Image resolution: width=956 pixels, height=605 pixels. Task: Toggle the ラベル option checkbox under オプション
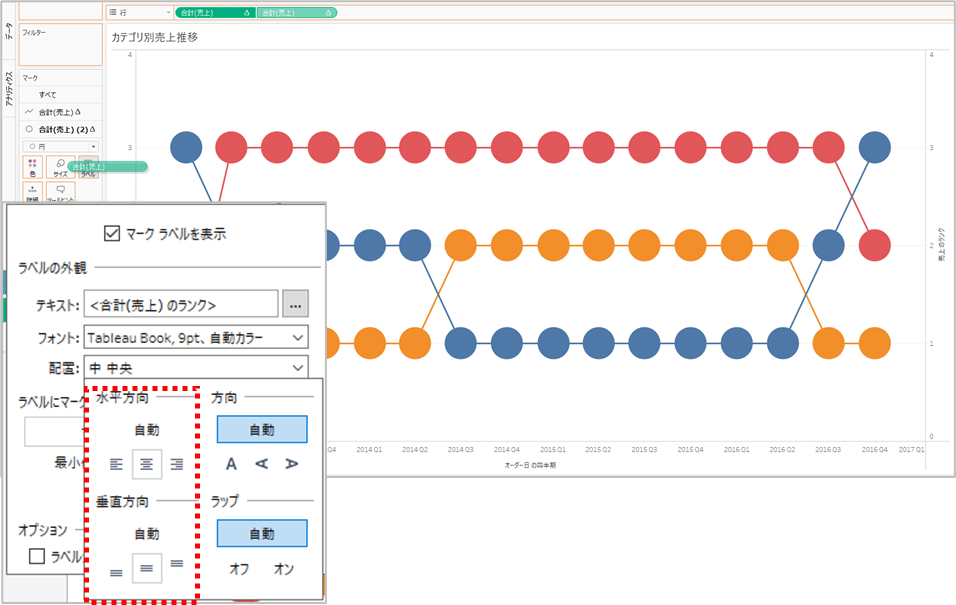click(x=37, y=556)
